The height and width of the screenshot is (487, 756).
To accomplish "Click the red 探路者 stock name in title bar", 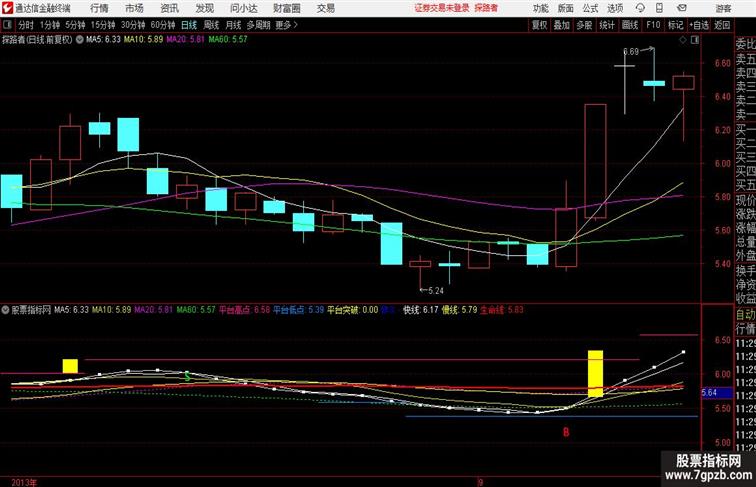I will [486, 8].
